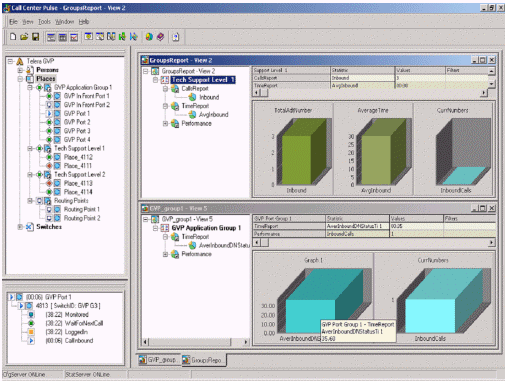Switch to the GVP_group tab at bottom
Viewport: 505px width, 381px height.
click(158, 360)
